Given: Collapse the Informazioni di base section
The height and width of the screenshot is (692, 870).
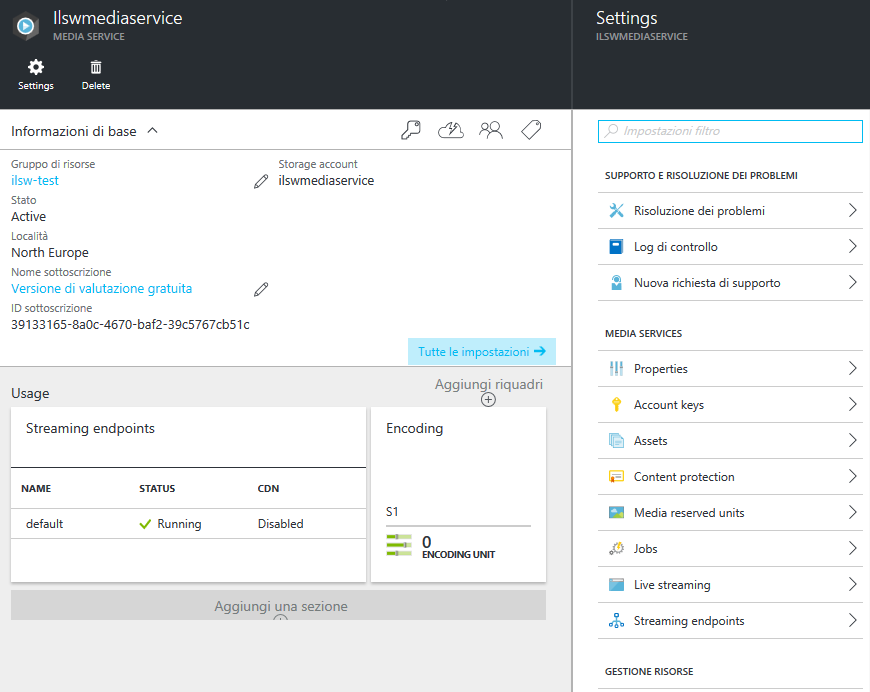Looking at the screenshot, I should click(x=153, y=130).
